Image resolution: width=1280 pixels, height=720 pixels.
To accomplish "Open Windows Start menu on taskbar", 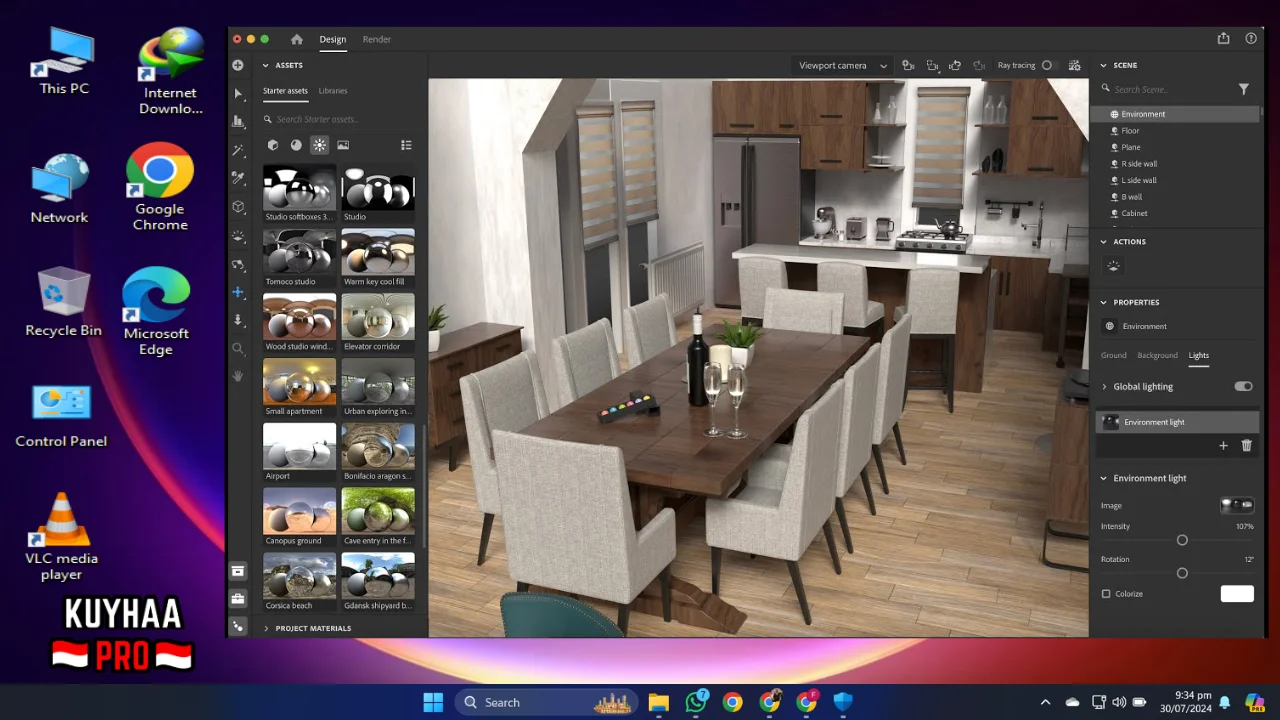I will 433,702.
